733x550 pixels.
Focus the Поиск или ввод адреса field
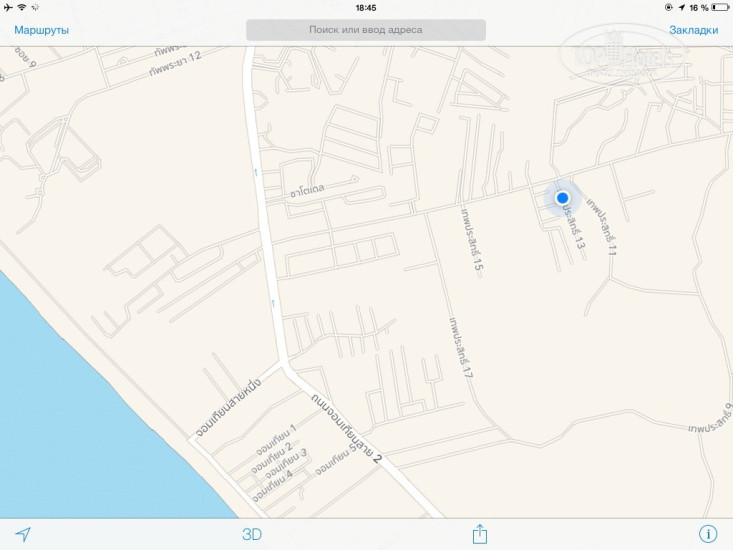pos(366,30)
